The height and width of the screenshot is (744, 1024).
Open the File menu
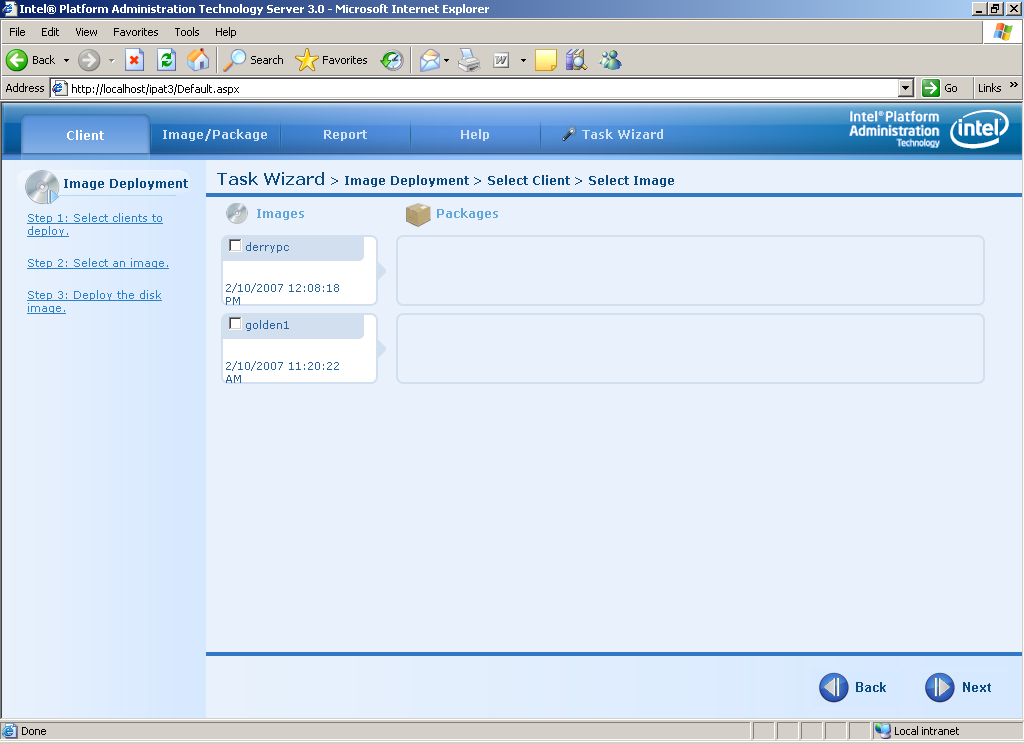tap(17, 32)
